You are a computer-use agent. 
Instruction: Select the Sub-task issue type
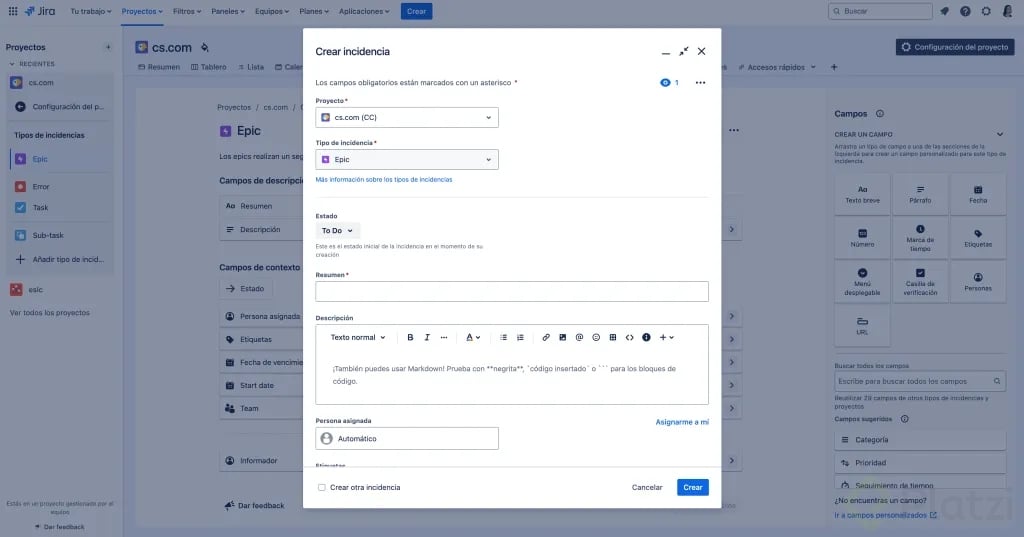(60, 235)
